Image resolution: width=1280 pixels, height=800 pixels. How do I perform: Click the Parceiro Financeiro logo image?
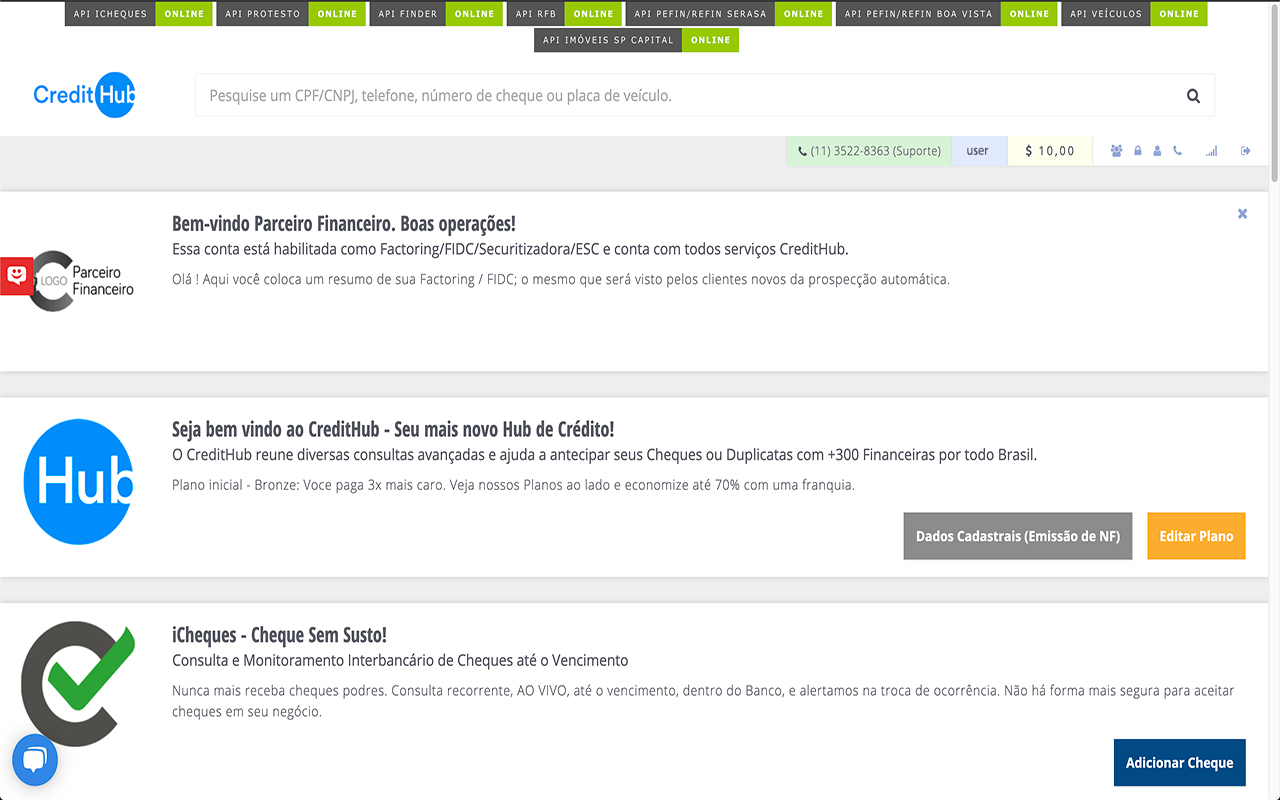pos(82,281)
